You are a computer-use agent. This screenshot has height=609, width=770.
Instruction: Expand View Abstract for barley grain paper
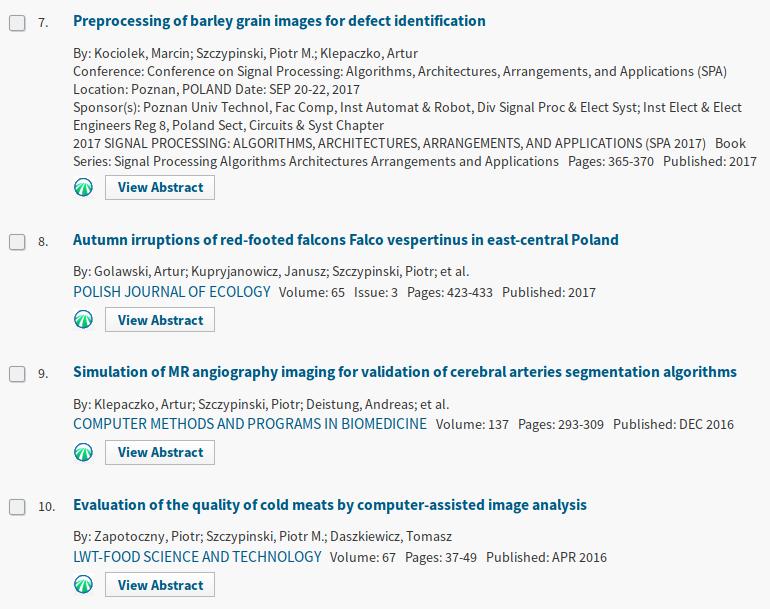pyautogui.click(x=160, y=188)
